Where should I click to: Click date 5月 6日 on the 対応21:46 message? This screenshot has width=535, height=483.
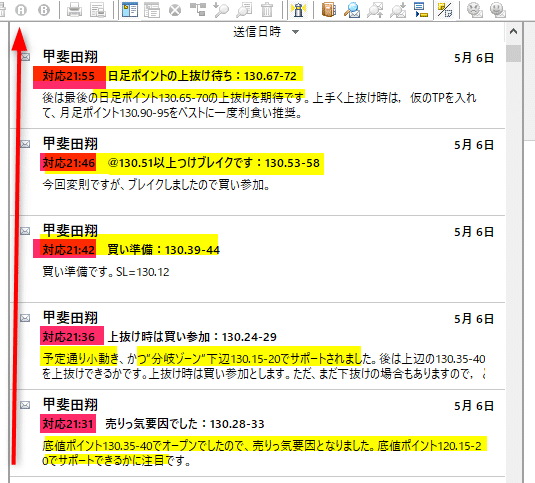474,145
